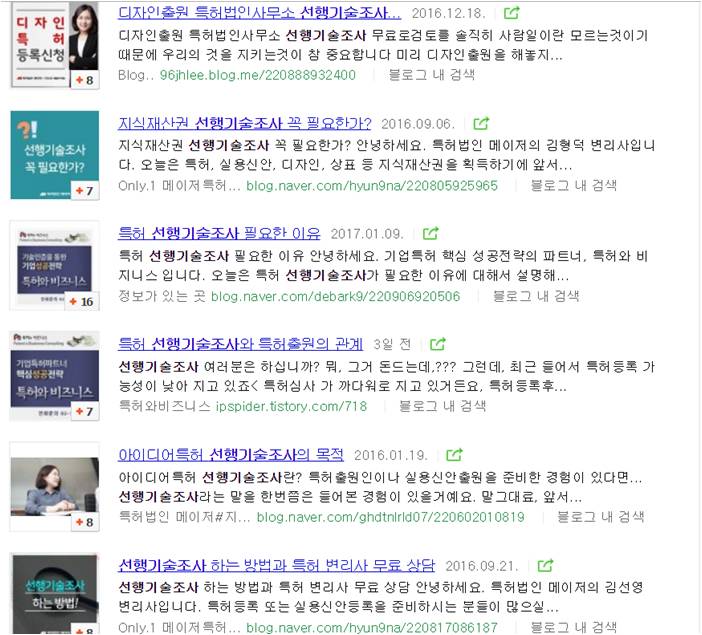
Task: Open 아이디어특허 선행기술조사의 목적 link
Action: 231,455
